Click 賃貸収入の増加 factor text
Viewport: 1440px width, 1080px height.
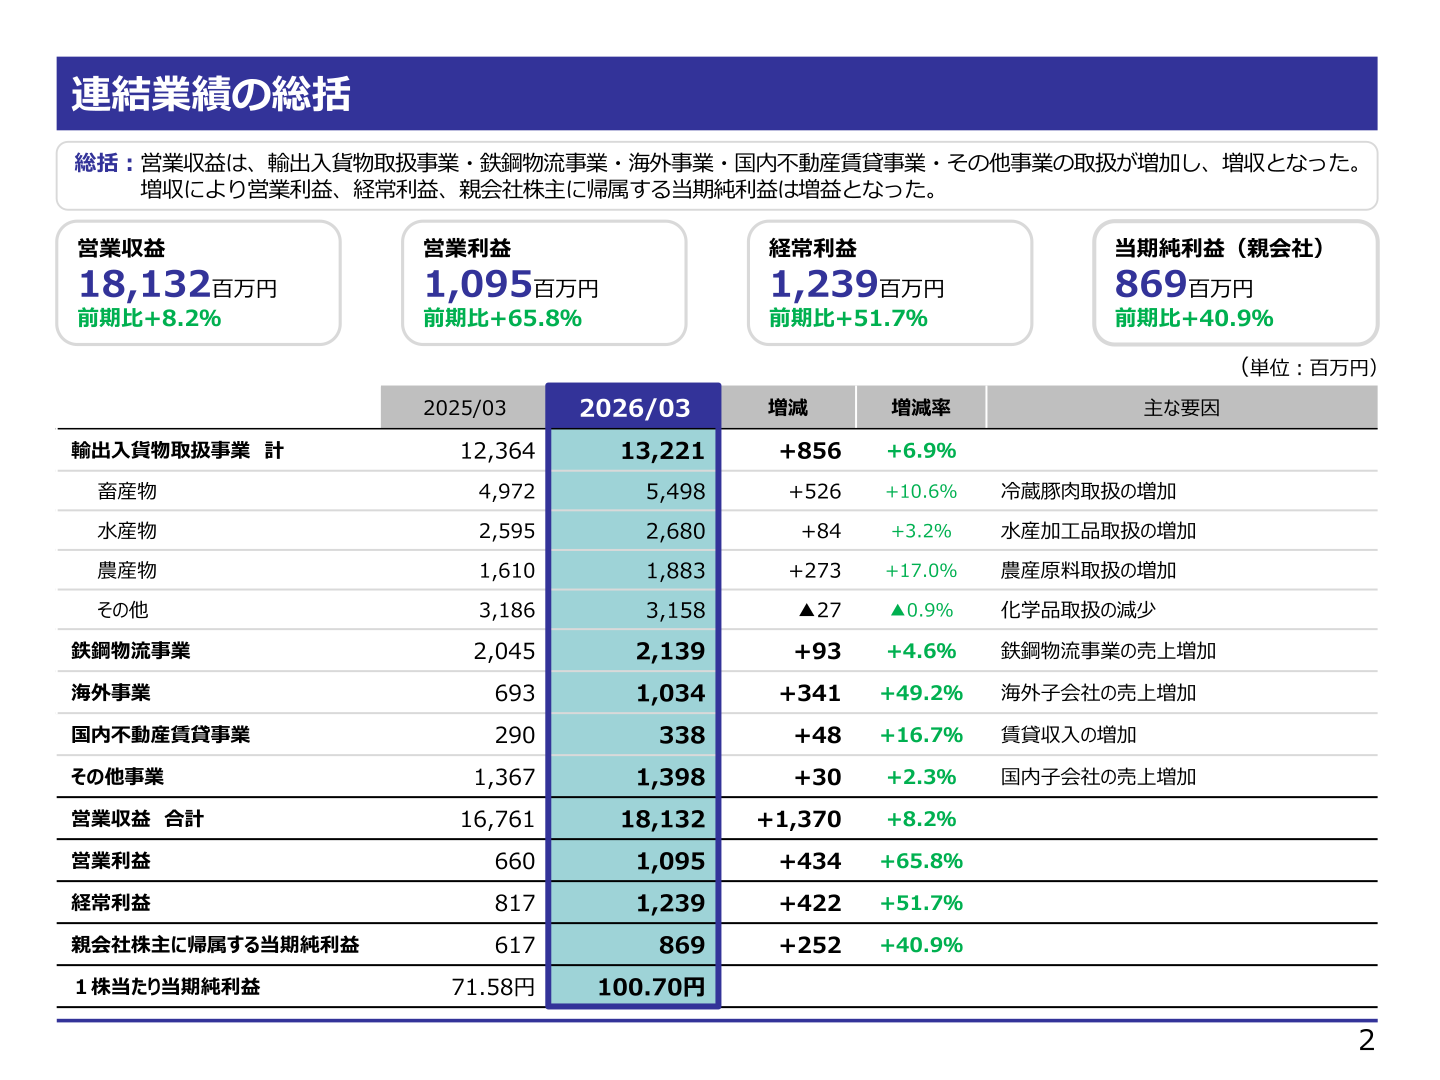(x=1068, y=735)
